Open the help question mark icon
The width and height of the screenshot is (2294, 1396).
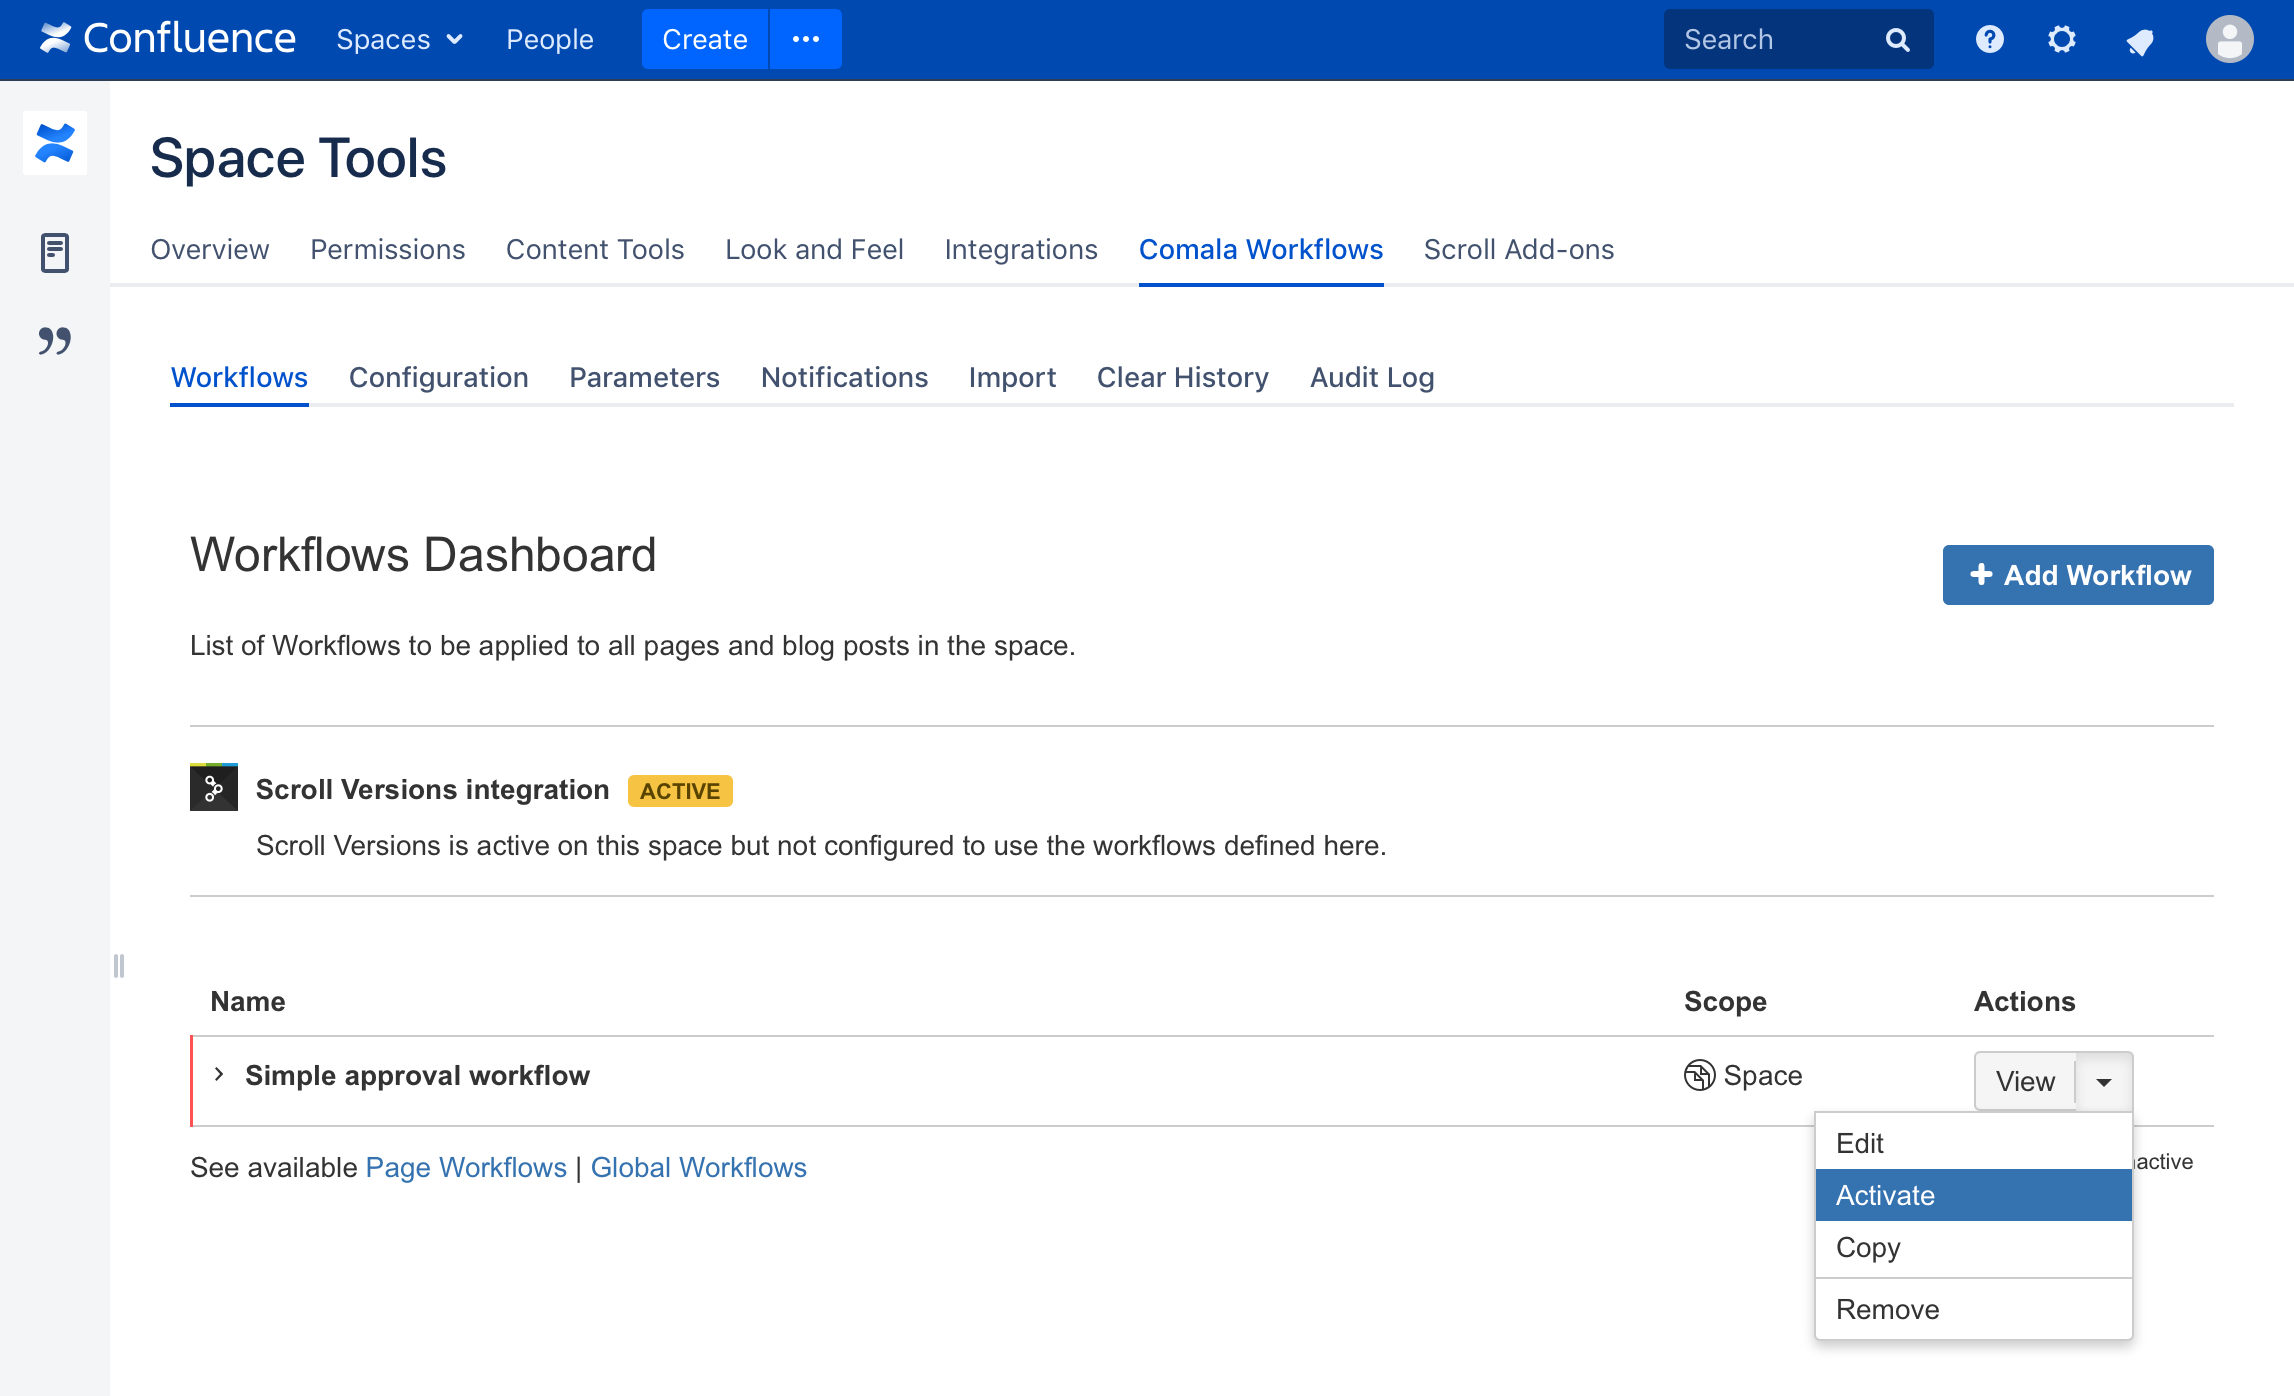1989,39
